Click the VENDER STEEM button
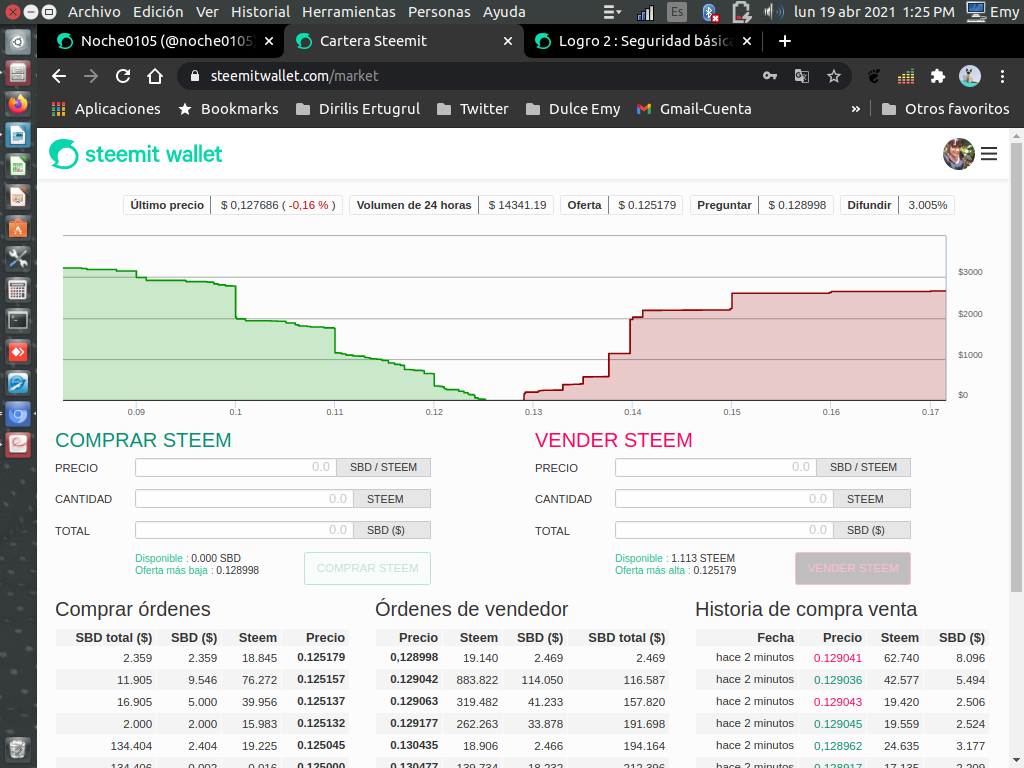This screenshot has height=768, width=1024. coord(853,568)
